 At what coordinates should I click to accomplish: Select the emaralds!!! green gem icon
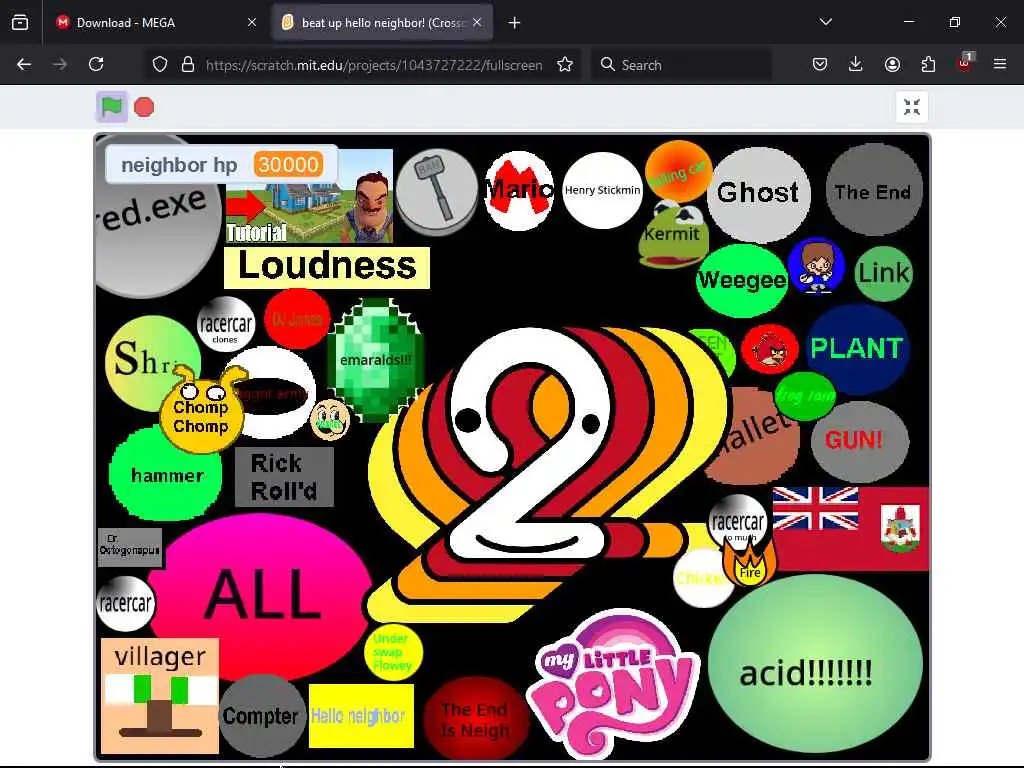coord(375,359)
